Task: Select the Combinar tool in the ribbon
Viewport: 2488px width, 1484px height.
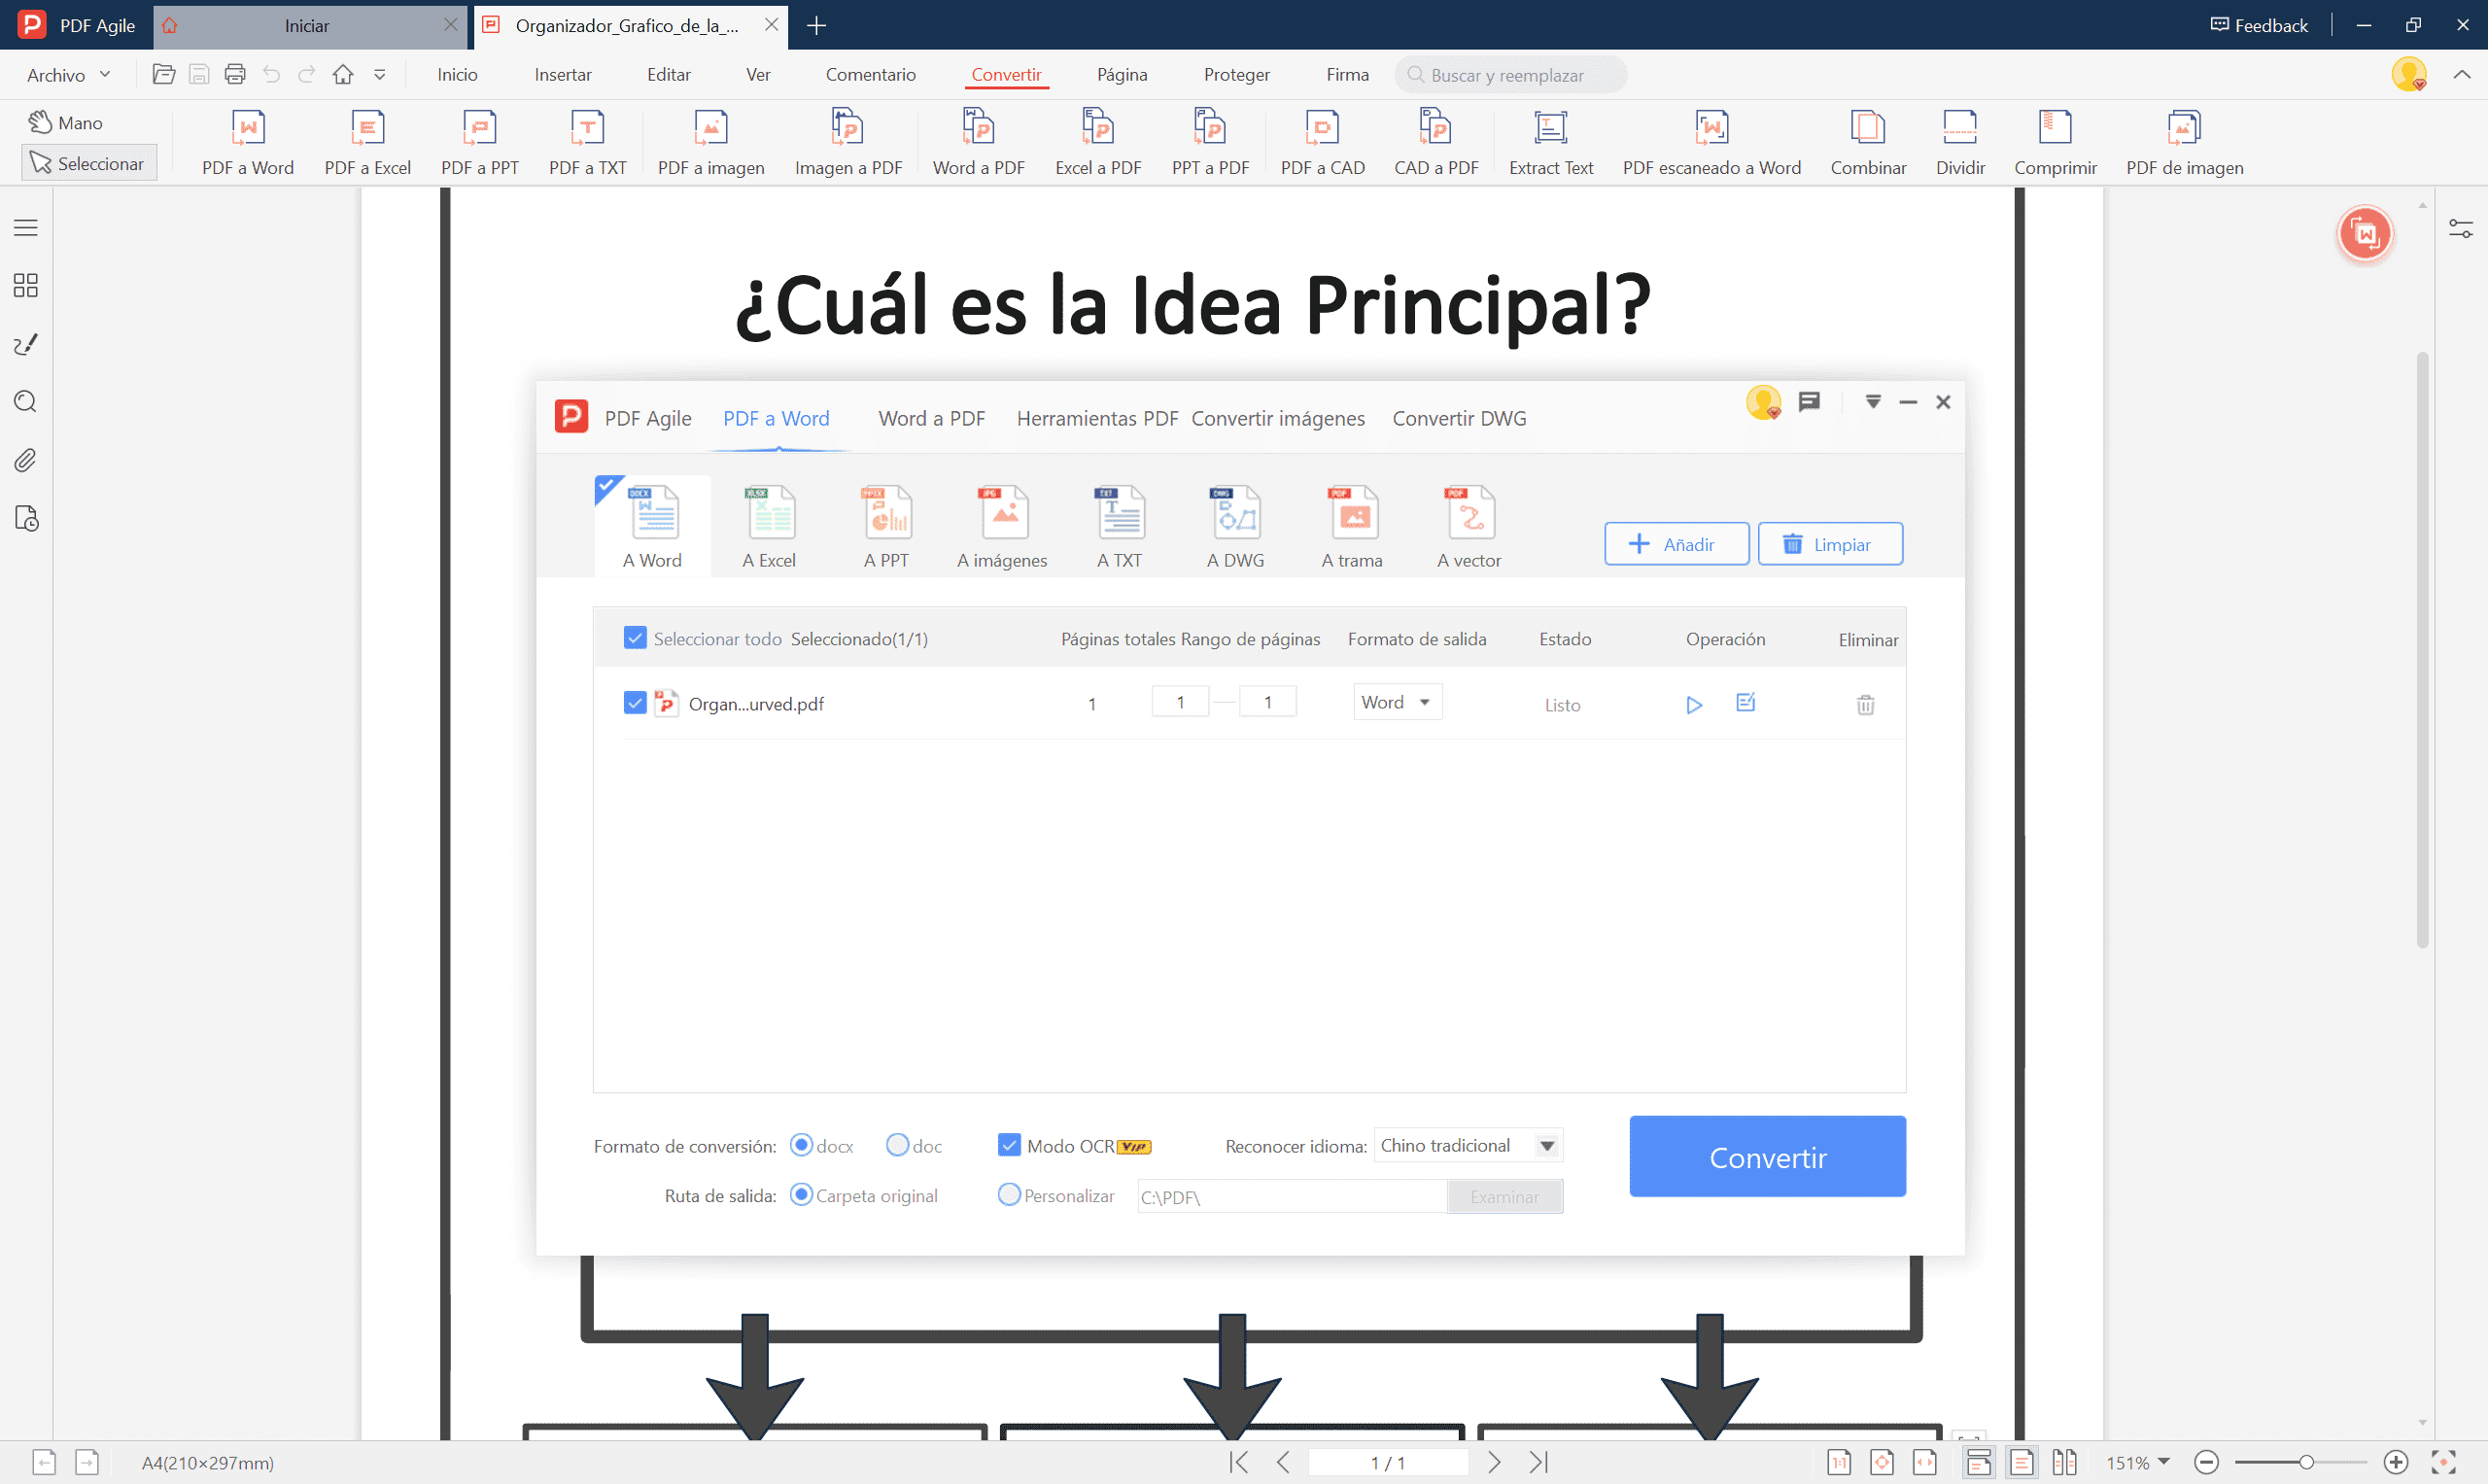Action: (x=1868, y=140)
